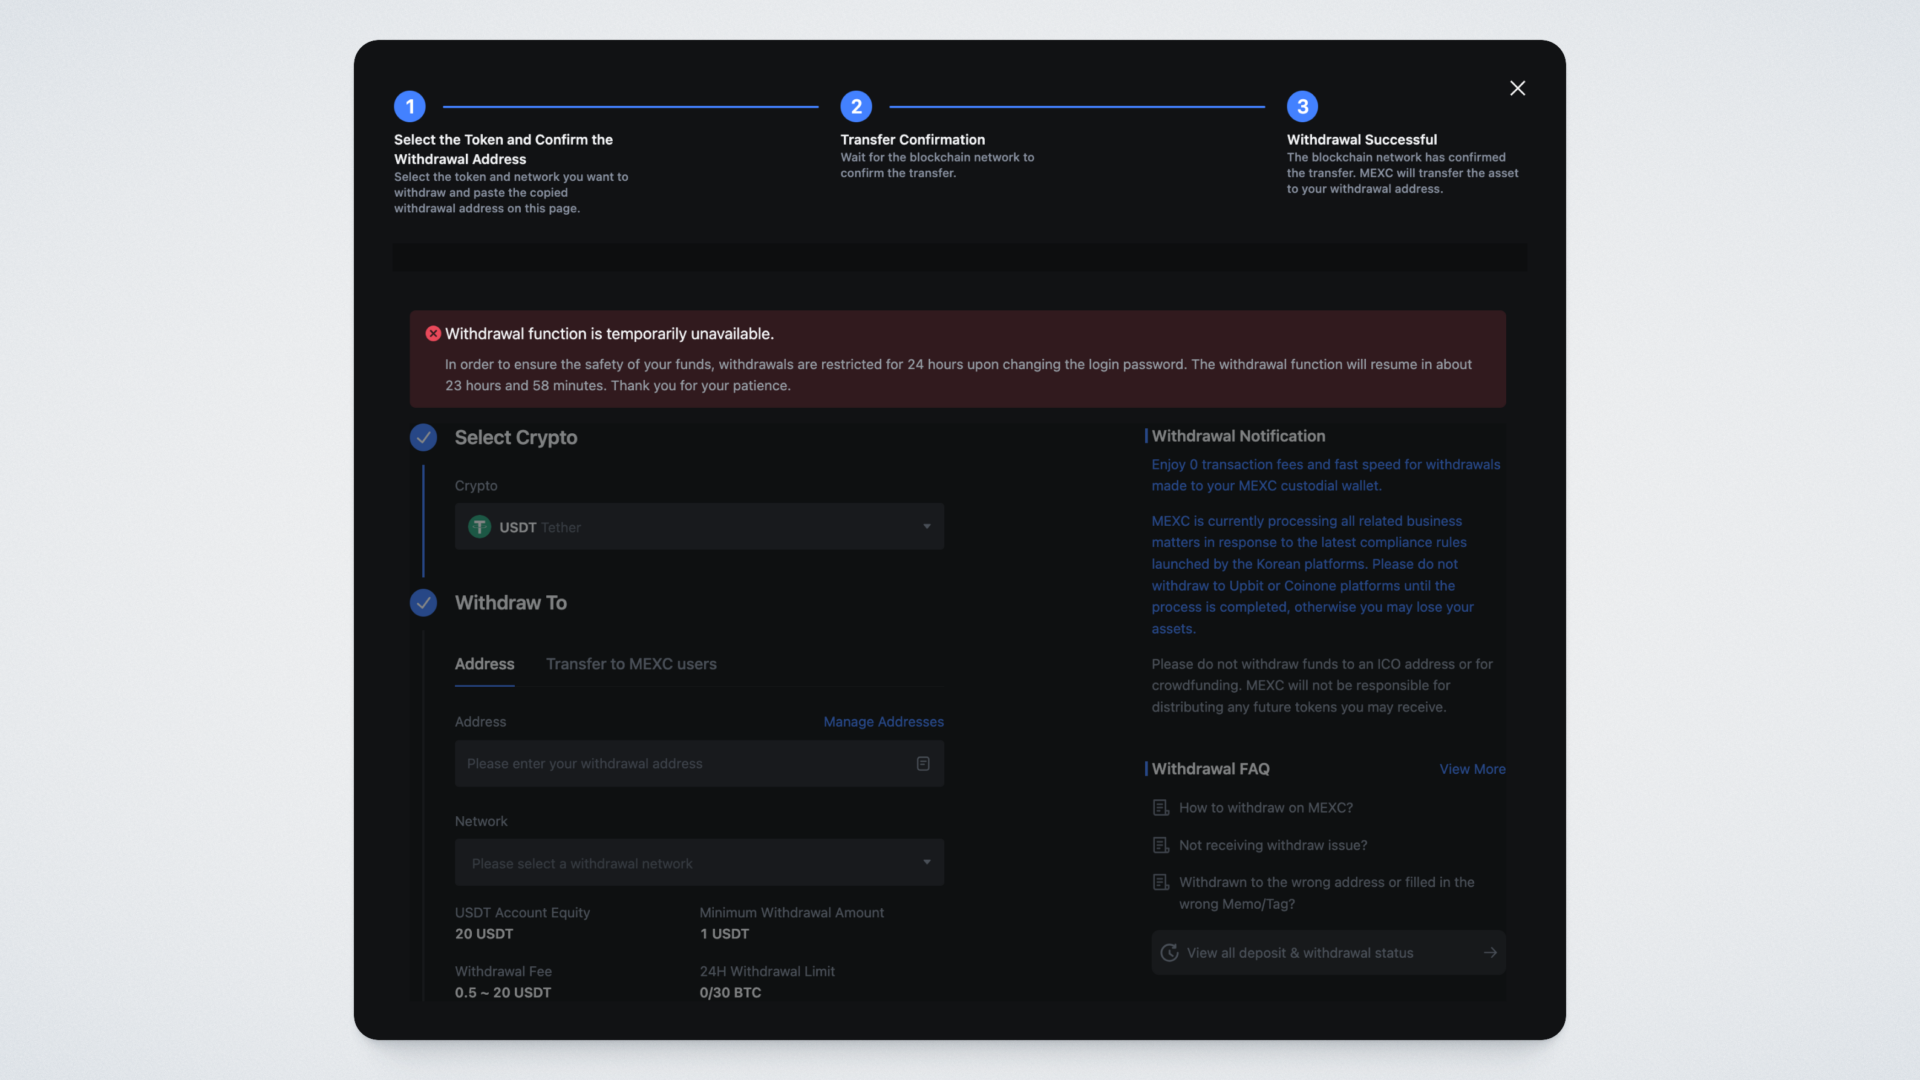Screen dimensions: 1920x1080
Task: Click the Select Crypto checkmark circle
Action: coord(423,438)
